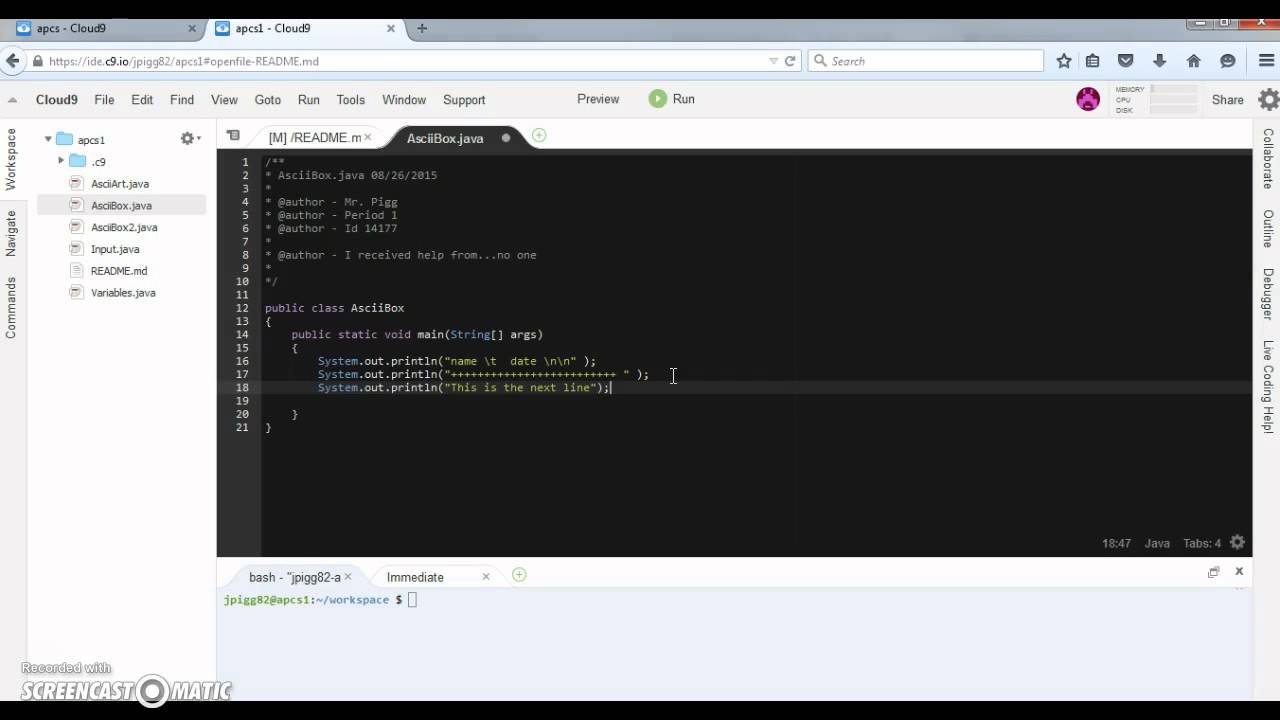Switch to the bash terminal tab

[x=294, y=577]
